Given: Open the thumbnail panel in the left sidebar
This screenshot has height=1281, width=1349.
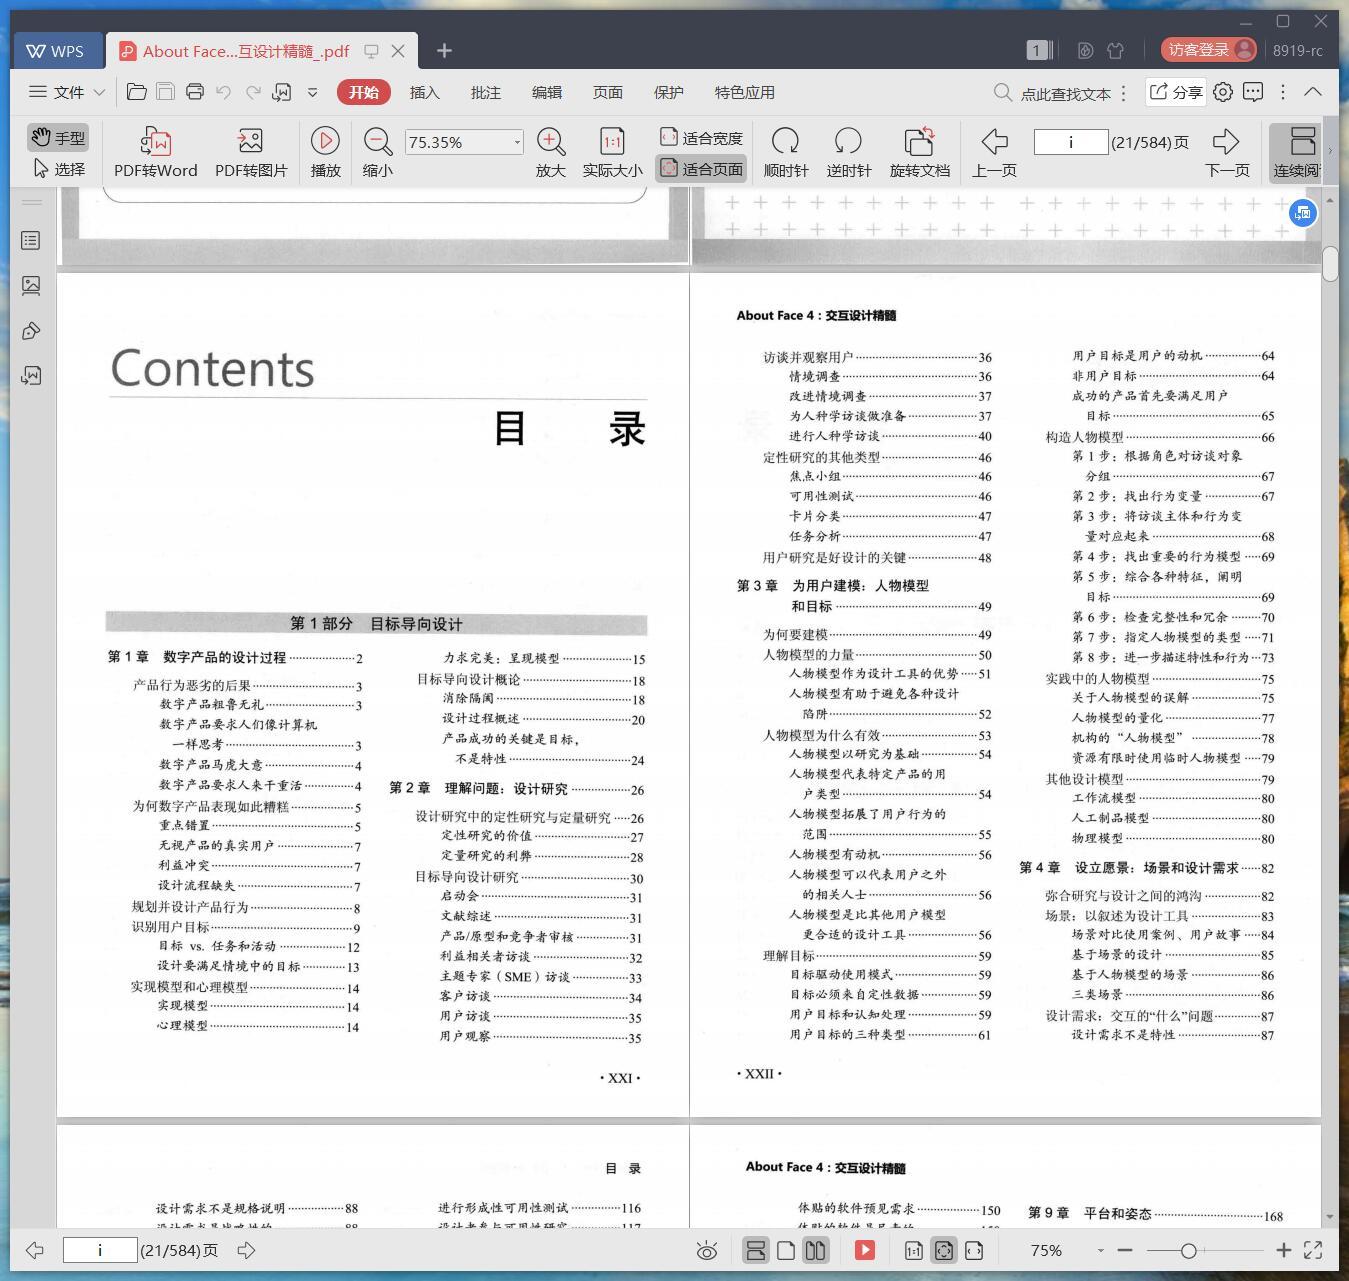Looking at the screenshot, I should [x=31, y=286].
